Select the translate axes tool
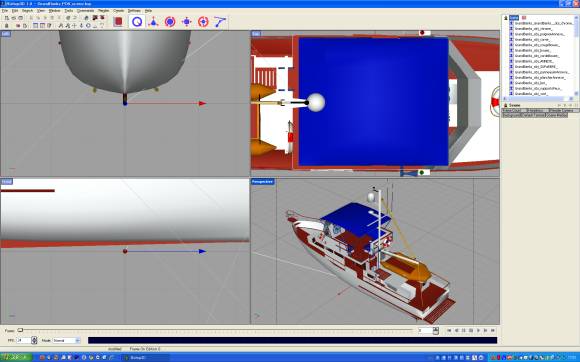580x362 pixels. [x=153, y=22]
